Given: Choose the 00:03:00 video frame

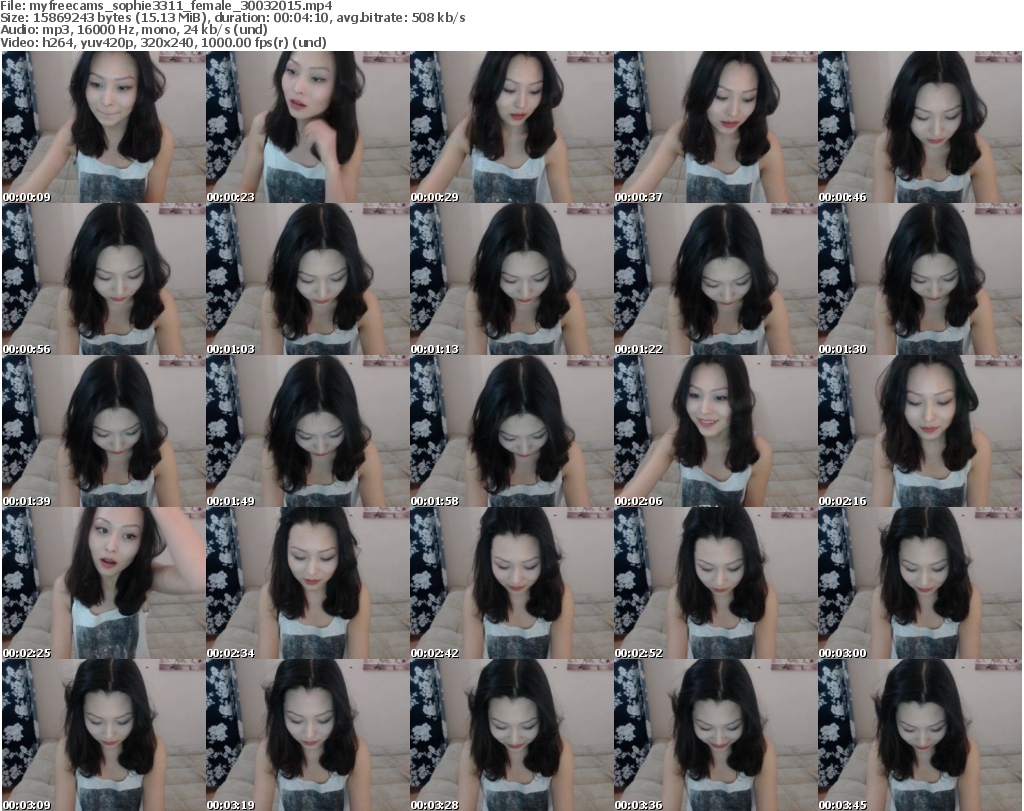Looking at the screenshot, I should coord(920,584).
